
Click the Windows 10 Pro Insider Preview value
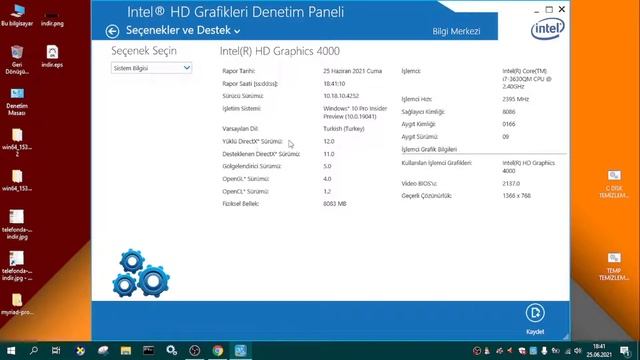tap(355, 112)
